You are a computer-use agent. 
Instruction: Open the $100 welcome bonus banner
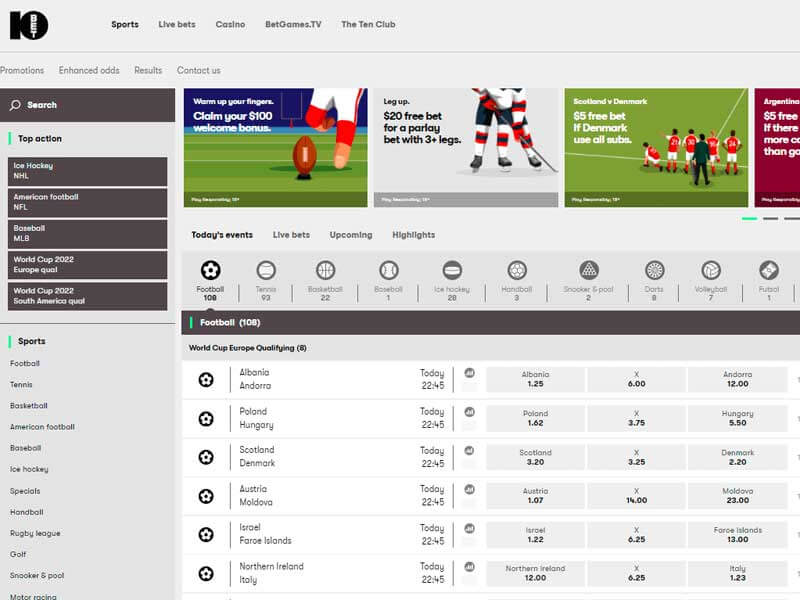(x=276, y=148)
